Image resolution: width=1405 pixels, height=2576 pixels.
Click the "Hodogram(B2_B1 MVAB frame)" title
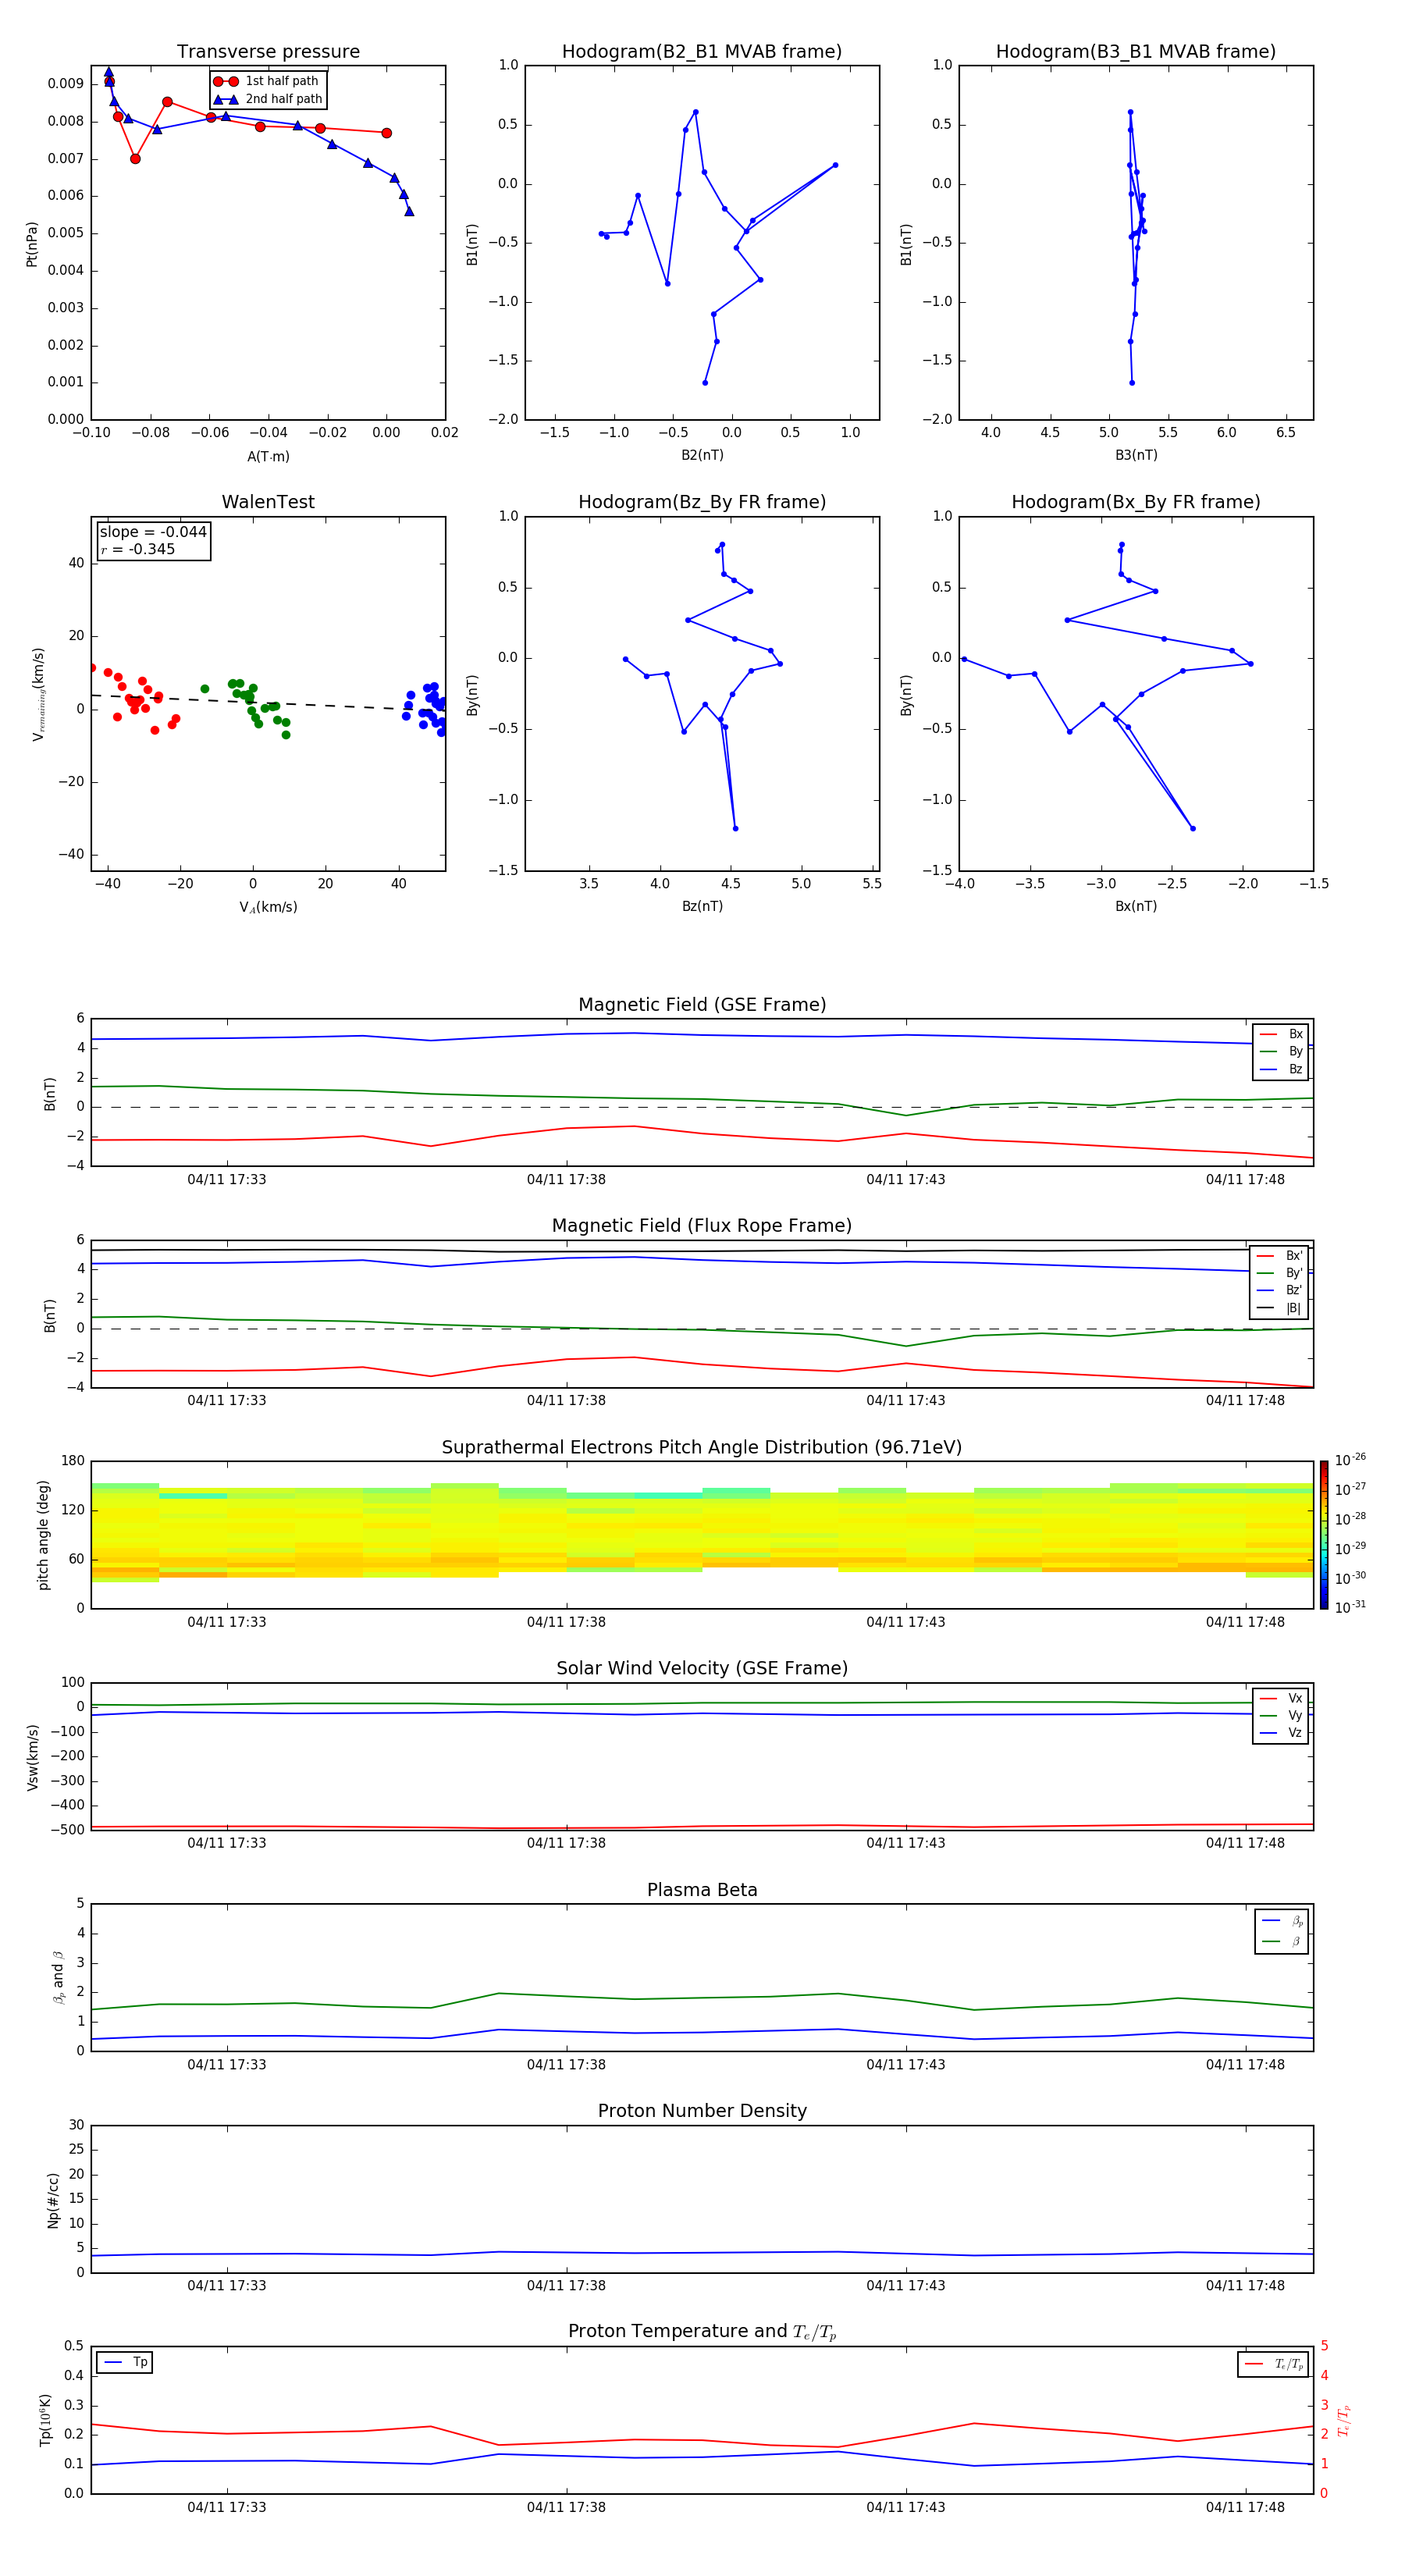(702, 52)
